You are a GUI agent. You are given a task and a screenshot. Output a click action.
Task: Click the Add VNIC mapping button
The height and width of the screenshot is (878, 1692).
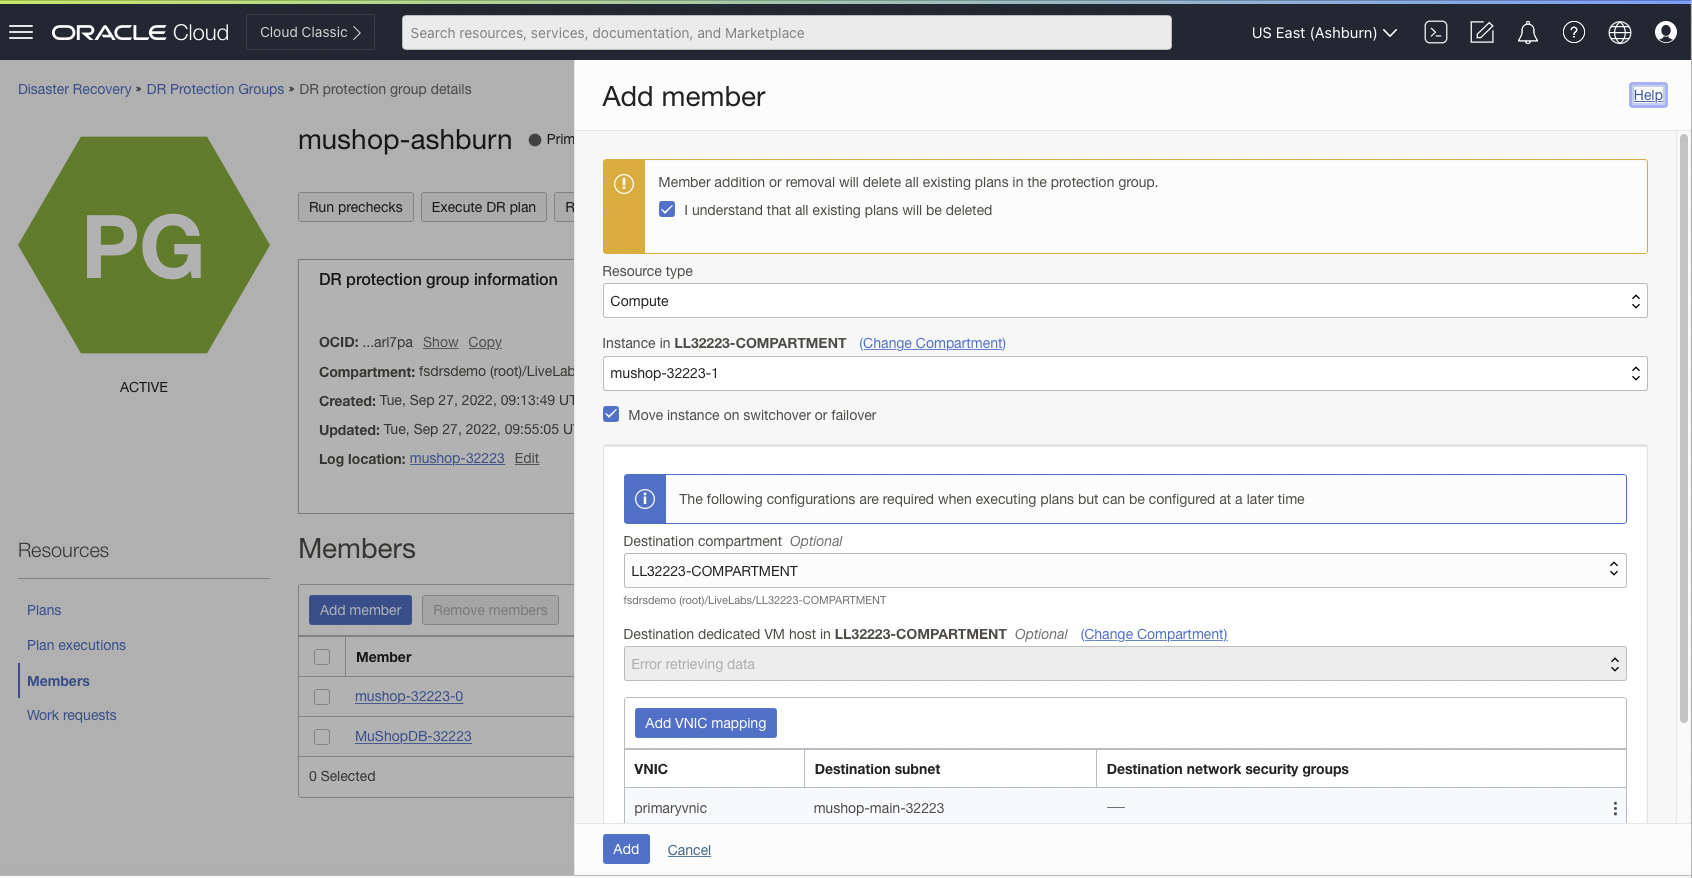tap(705, 723)
